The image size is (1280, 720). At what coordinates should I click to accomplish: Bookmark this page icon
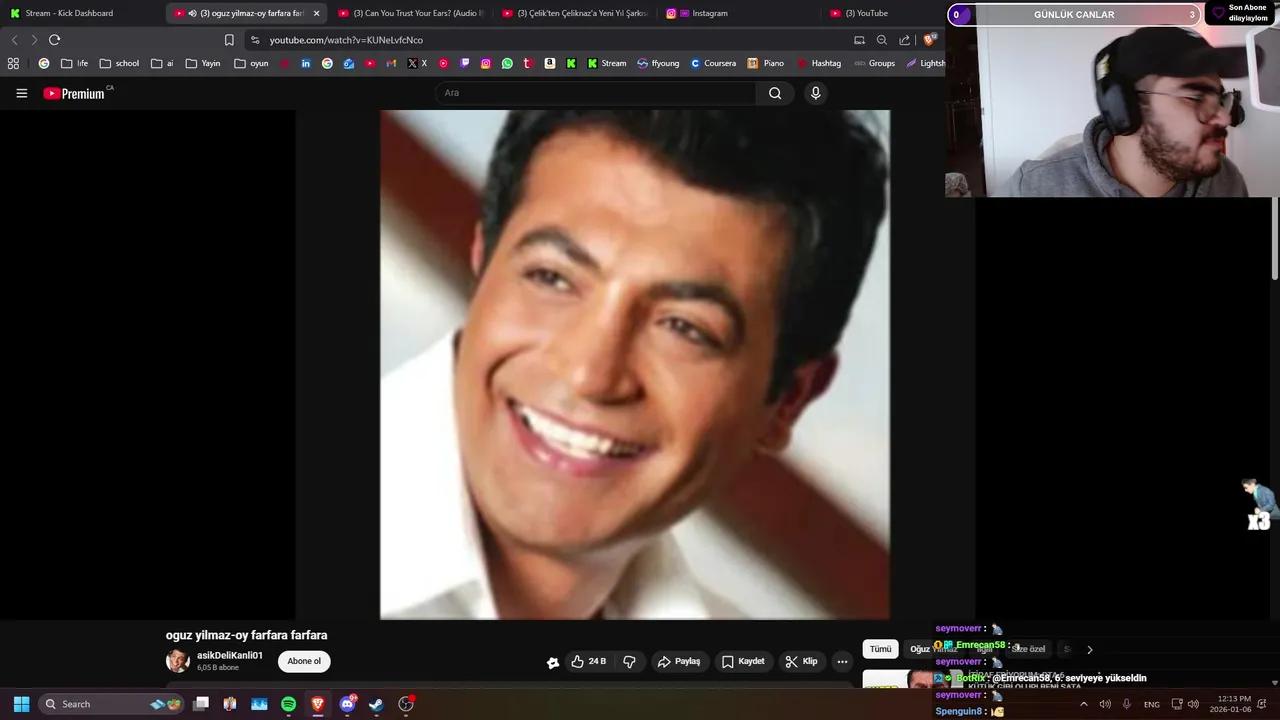(x=229, y=40)
